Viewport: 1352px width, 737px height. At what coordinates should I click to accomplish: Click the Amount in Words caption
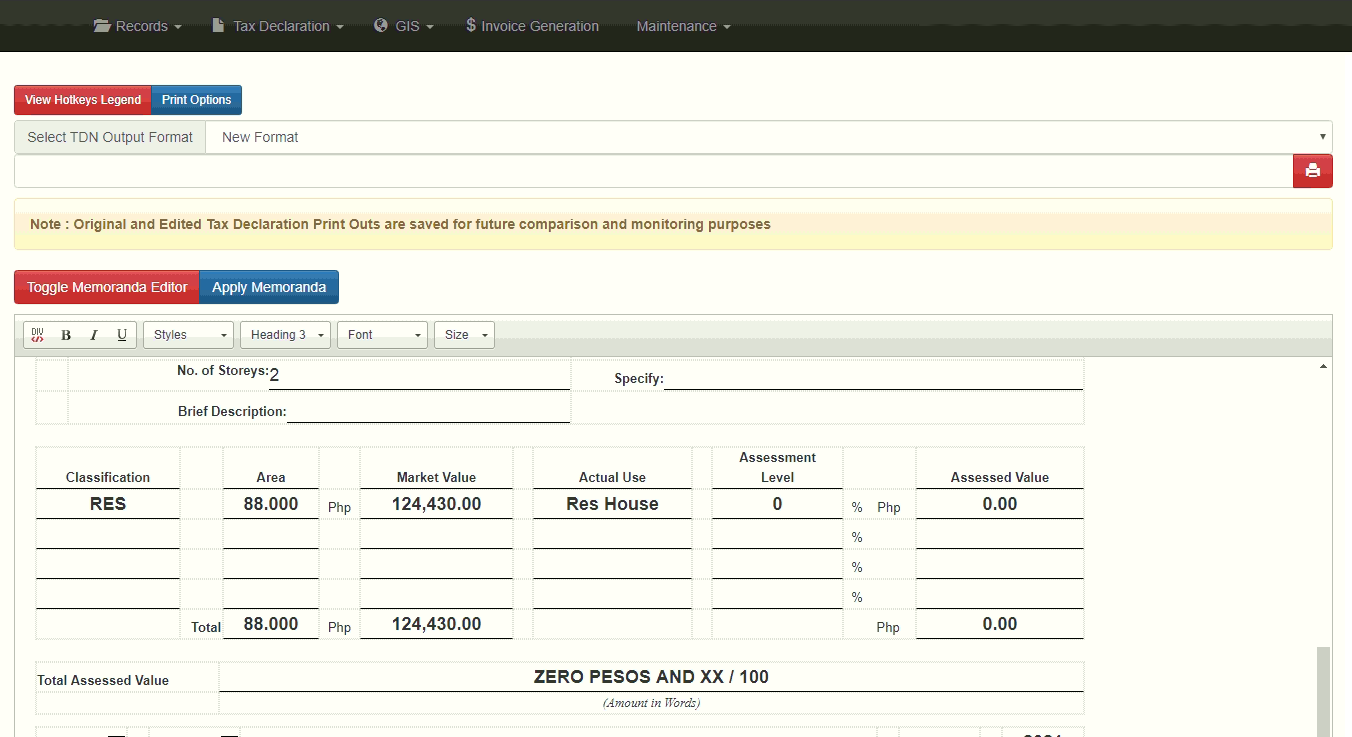651,703
